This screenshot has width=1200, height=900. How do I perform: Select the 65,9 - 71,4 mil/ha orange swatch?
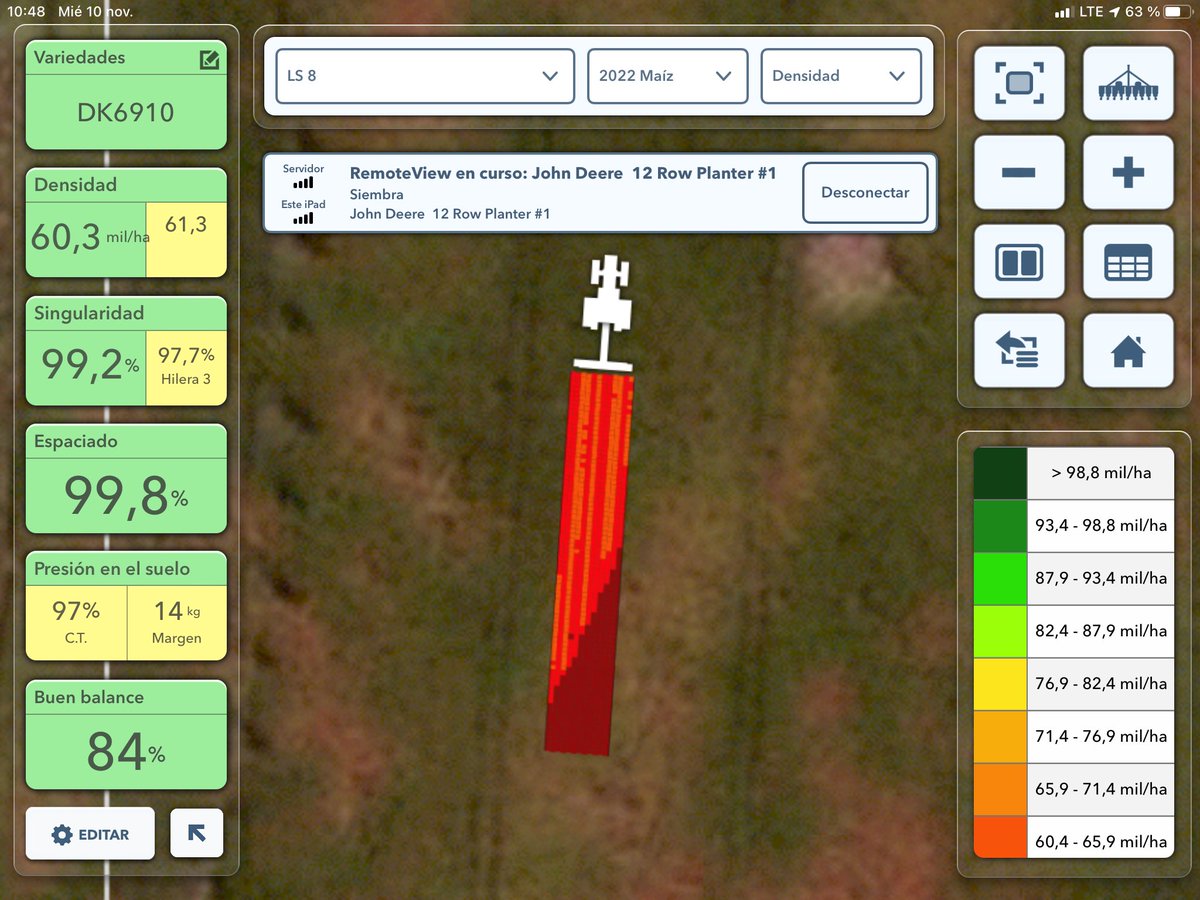click(1000, 790)
